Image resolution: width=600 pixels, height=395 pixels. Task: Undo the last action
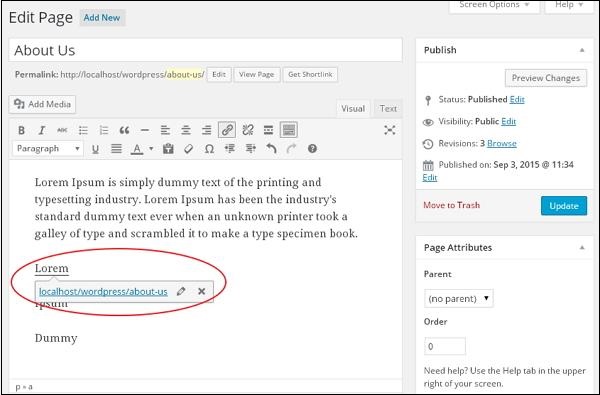pyautogui.click(x=271, y=149)
